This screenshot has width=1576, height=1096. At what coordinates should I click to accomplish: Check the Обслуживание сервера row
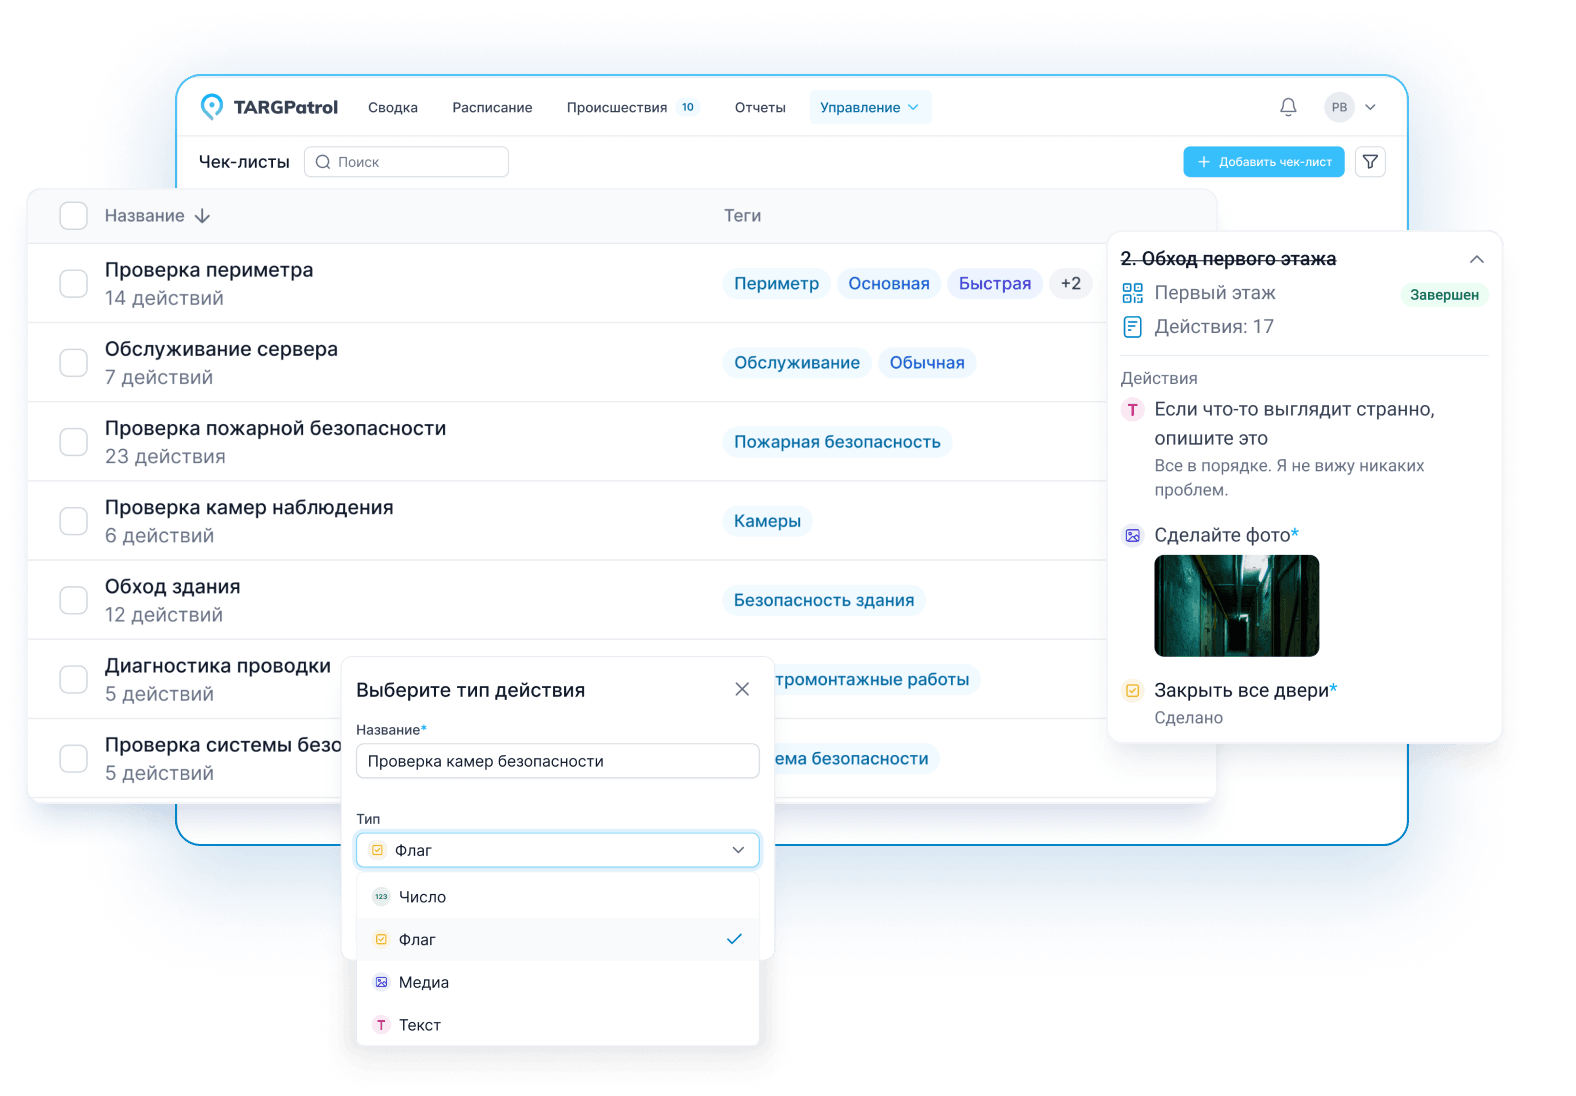pos(73,363)
